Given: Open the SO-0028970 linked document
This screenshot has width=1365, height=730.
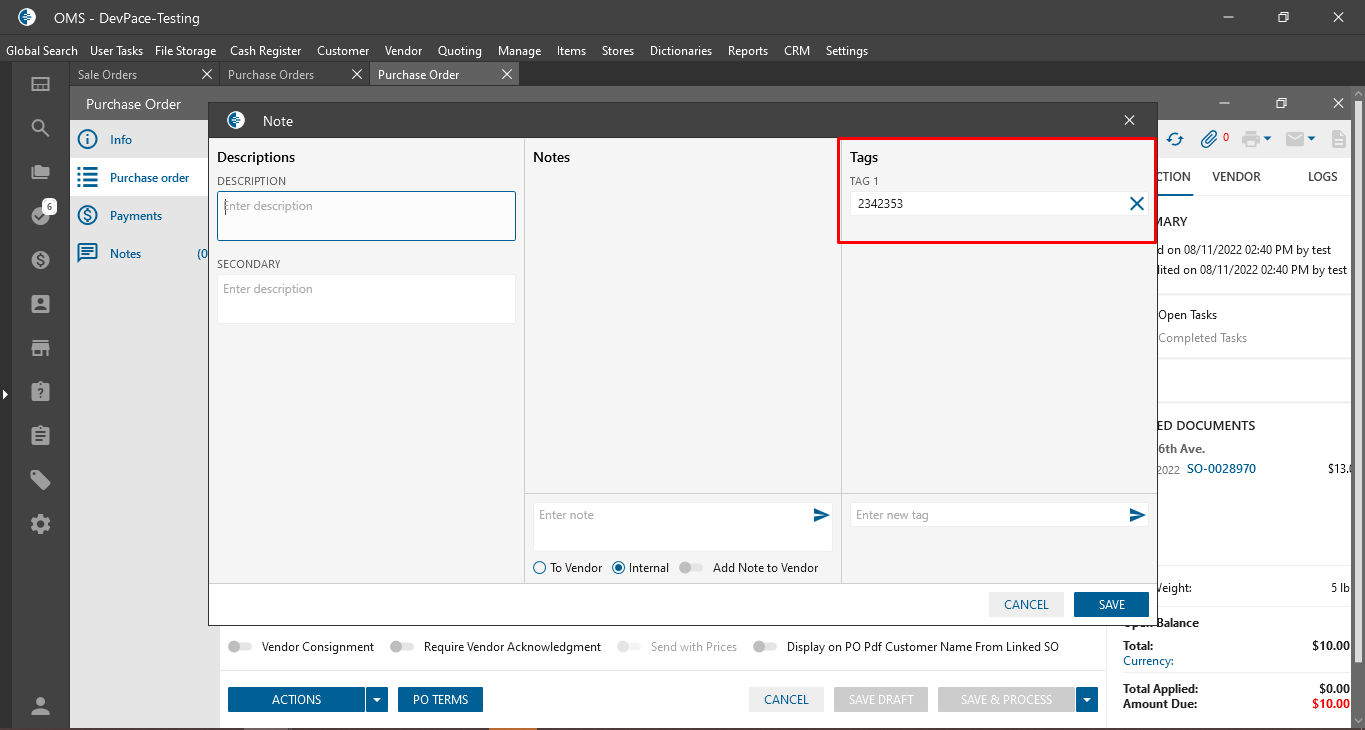Looking at the screenshot, I should 1221,469.
